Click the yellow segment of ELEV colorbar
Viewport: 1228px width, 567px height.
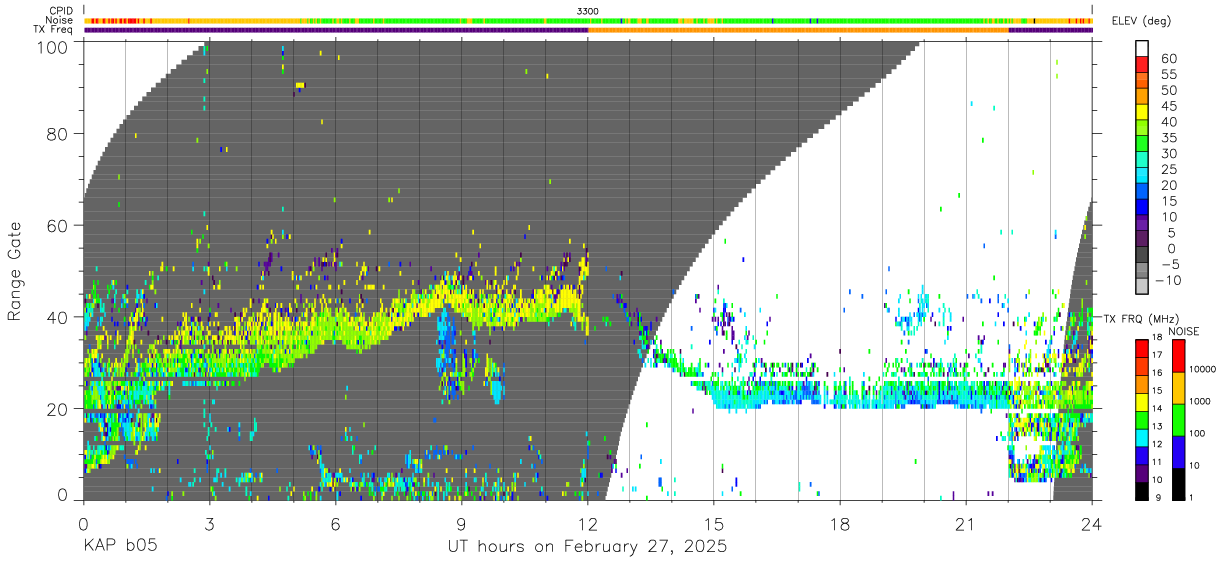coord(1142,112)
